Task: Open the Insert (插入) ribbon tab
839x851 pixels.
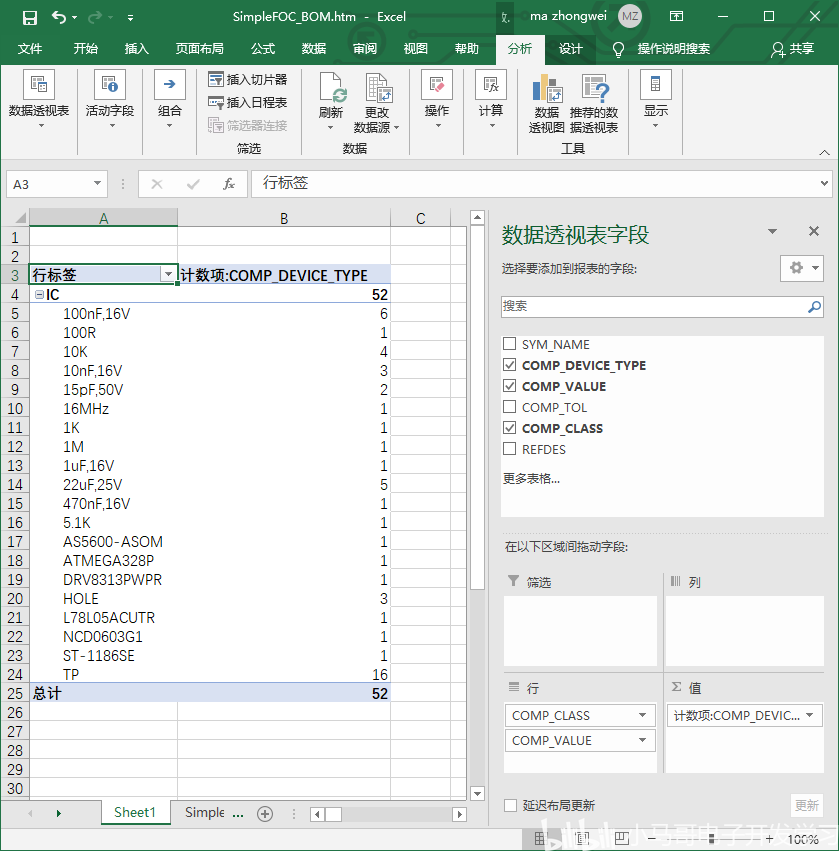Action: tap(136, 48)
